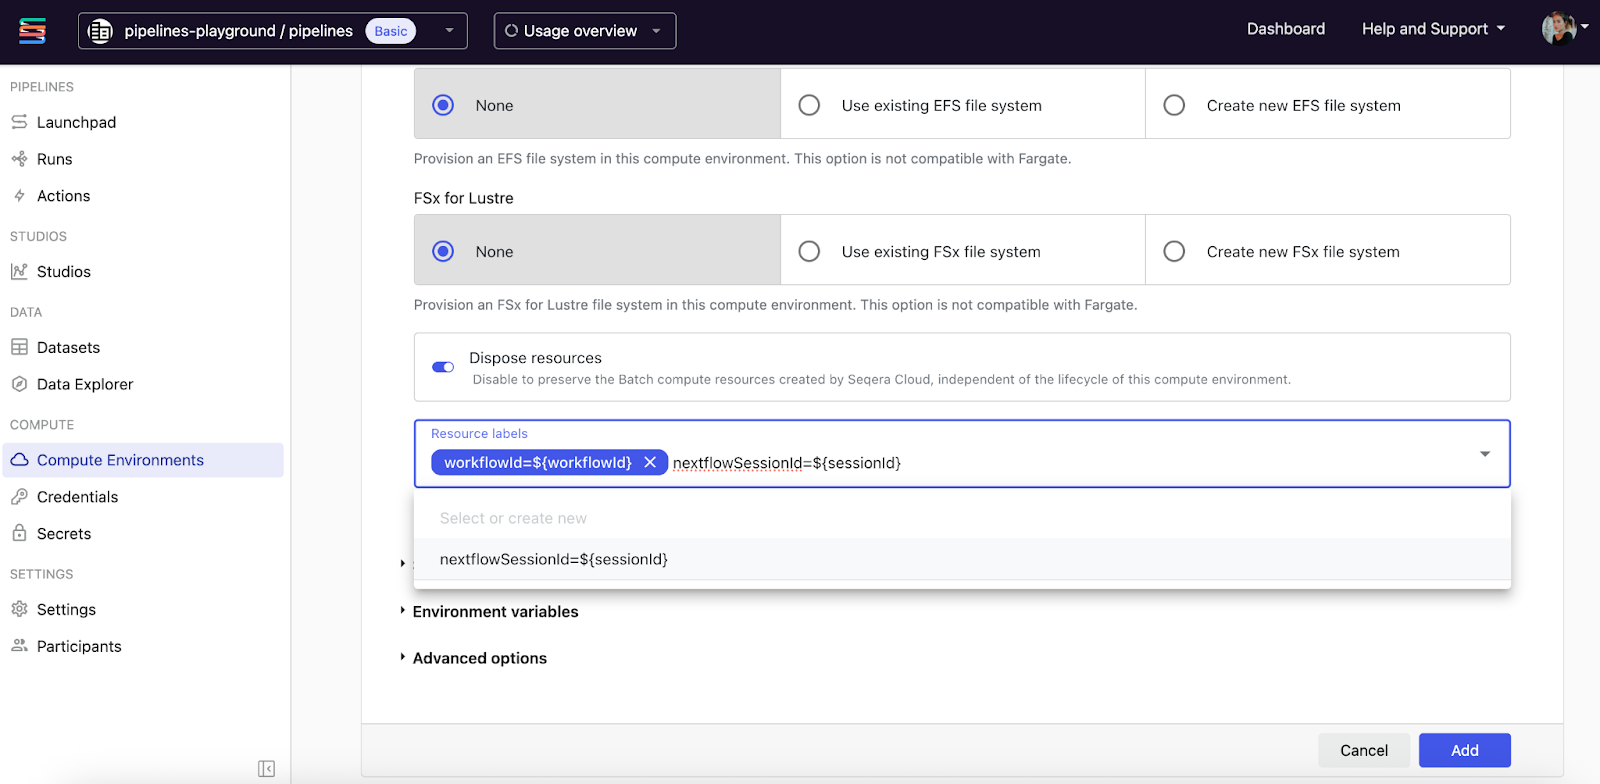Collapse the sidebar with panel icon
Image resolution: width=1600 pixels, height=784 pixels.
[266, 768]
